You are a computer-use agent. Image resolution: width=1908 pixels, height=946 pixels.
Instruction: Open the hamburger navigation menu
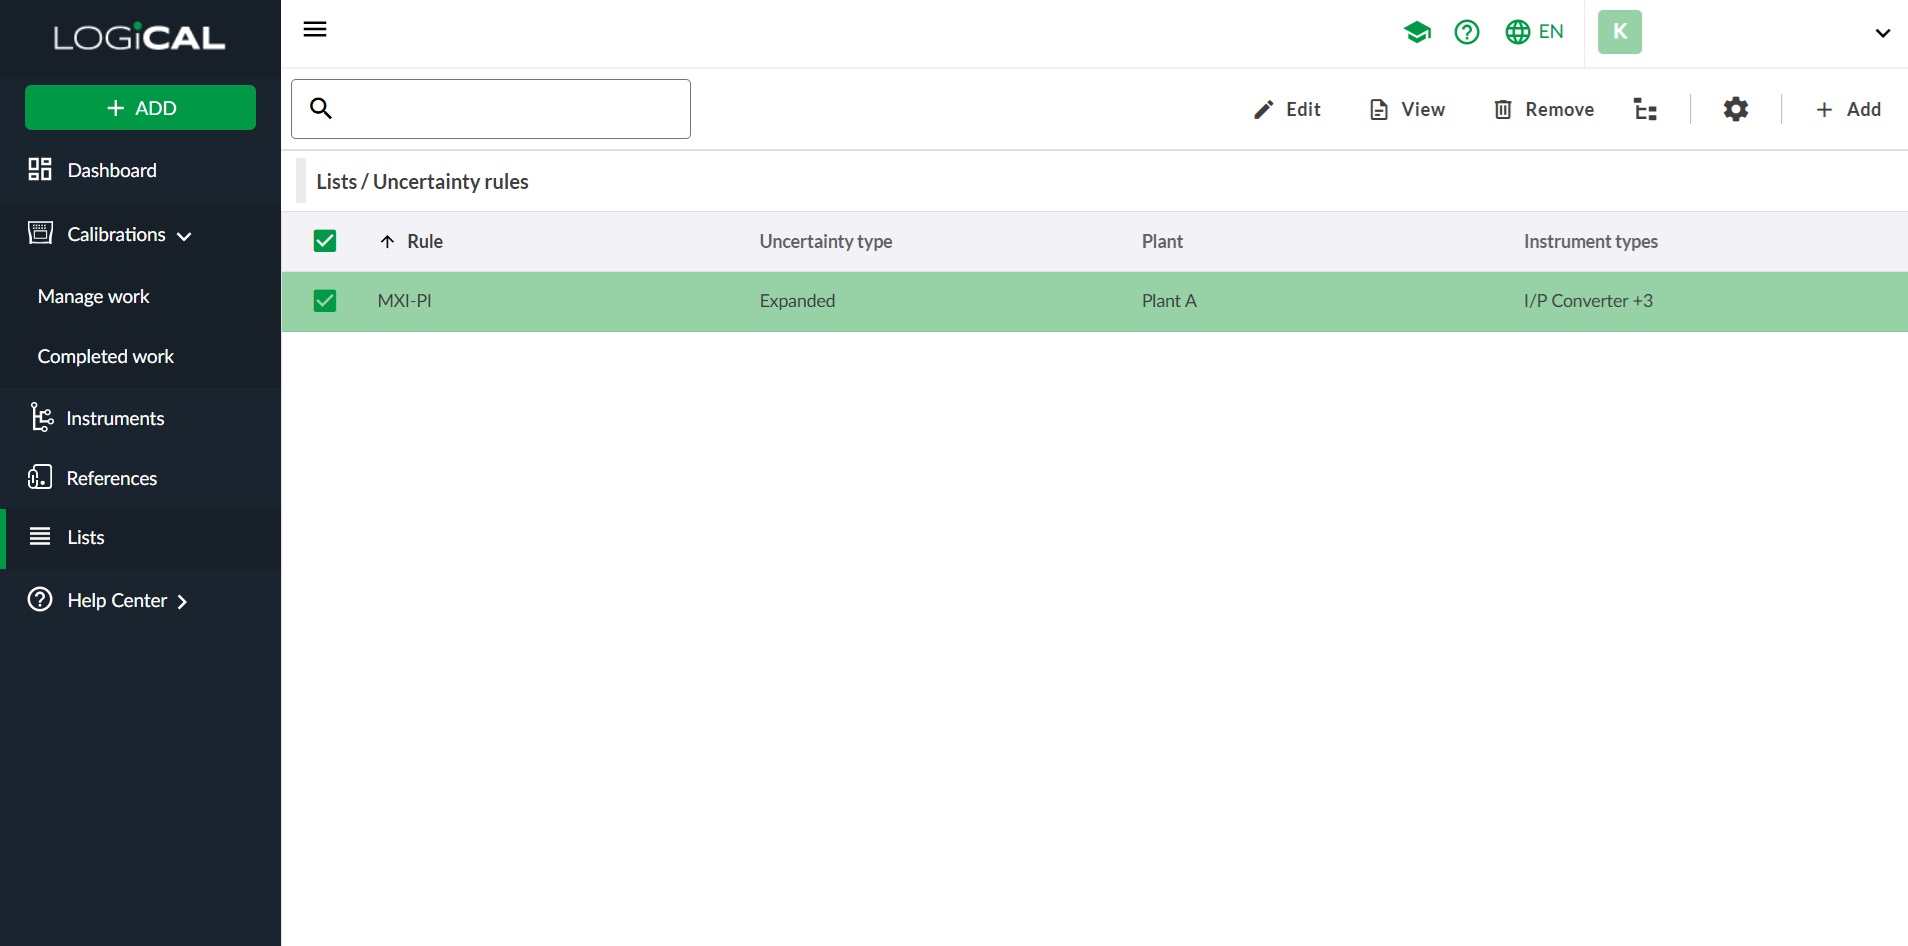tap(315, 29)
